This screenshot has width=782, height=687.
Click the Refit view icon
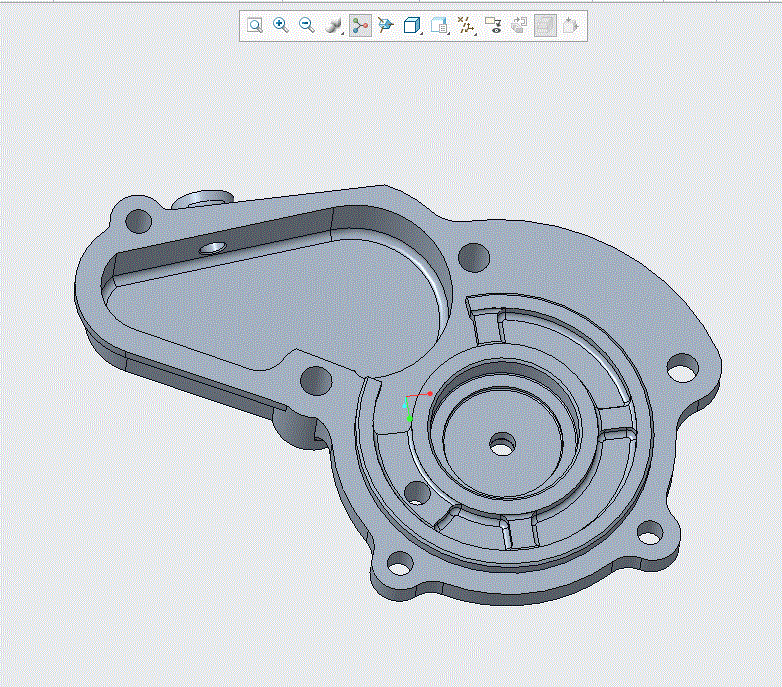click(x=255, y=25)
